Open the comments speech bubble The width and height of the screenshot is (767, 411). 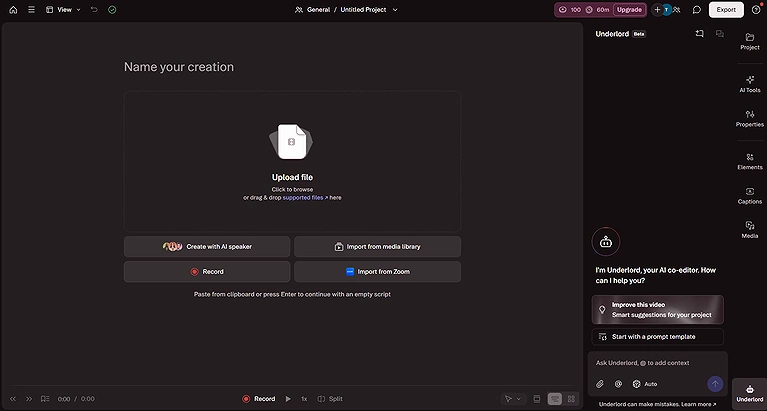click(697, 10)
